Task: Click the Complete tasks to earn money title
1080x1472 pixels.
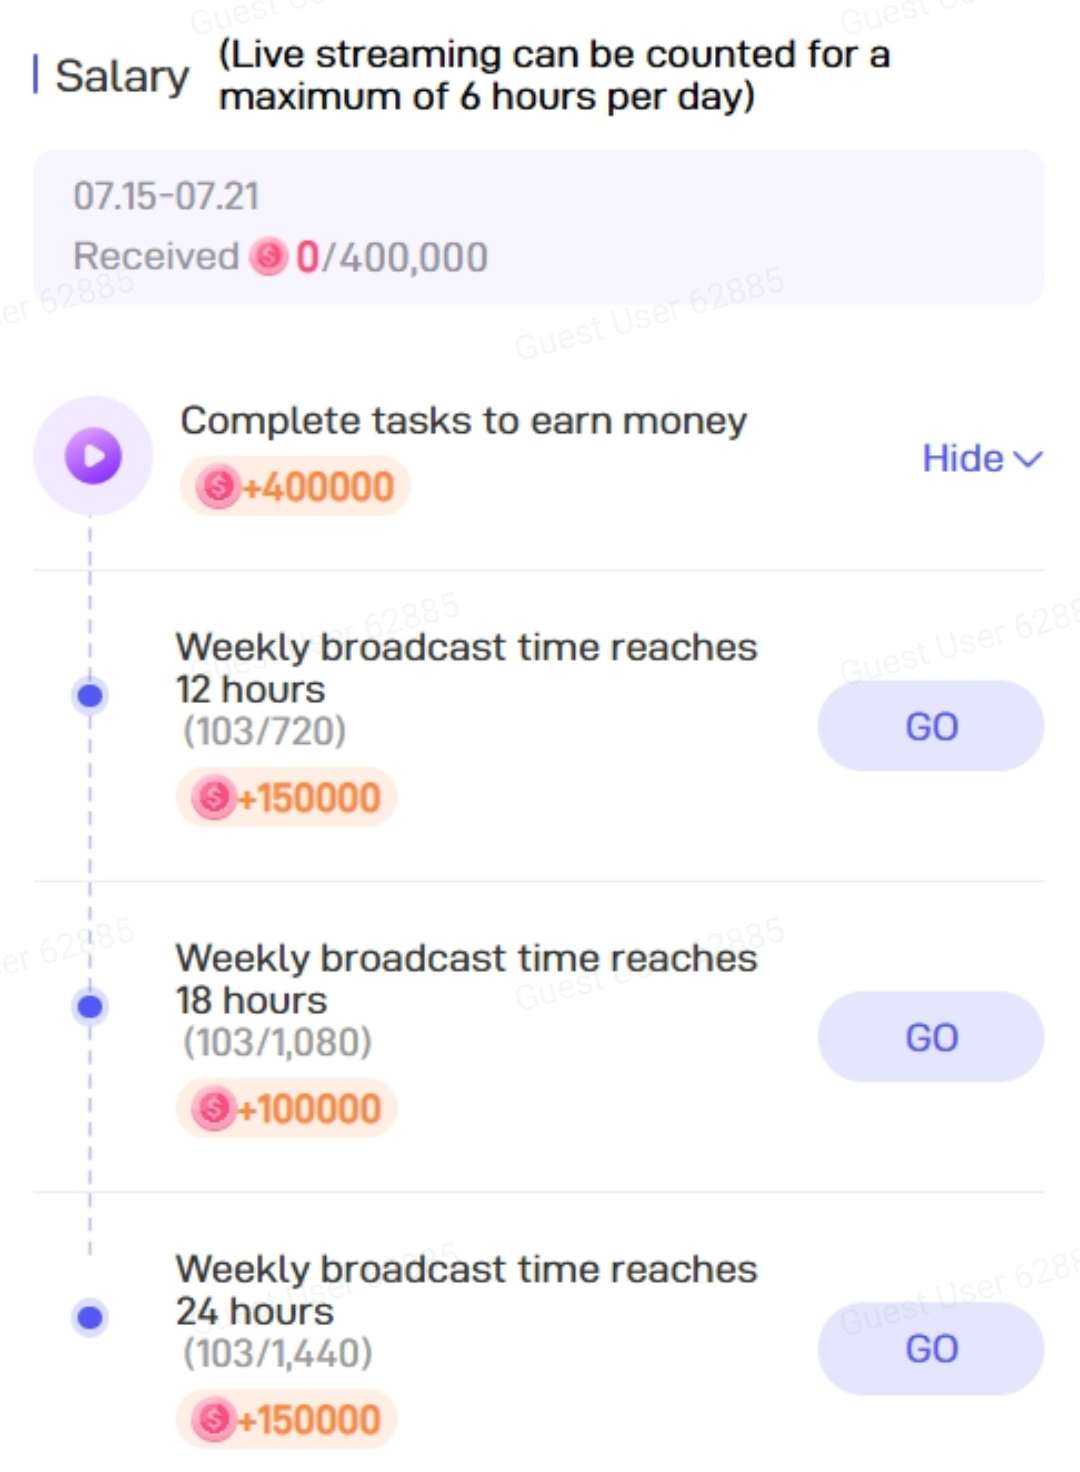Action: point(463,421)
